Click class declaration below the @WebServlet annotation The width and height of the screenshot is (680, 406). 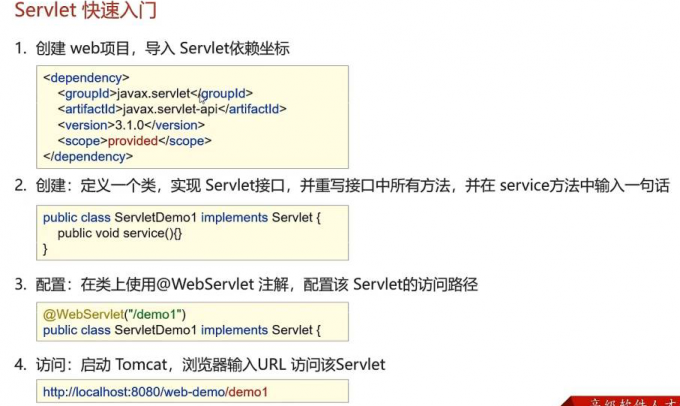(182, 330)
